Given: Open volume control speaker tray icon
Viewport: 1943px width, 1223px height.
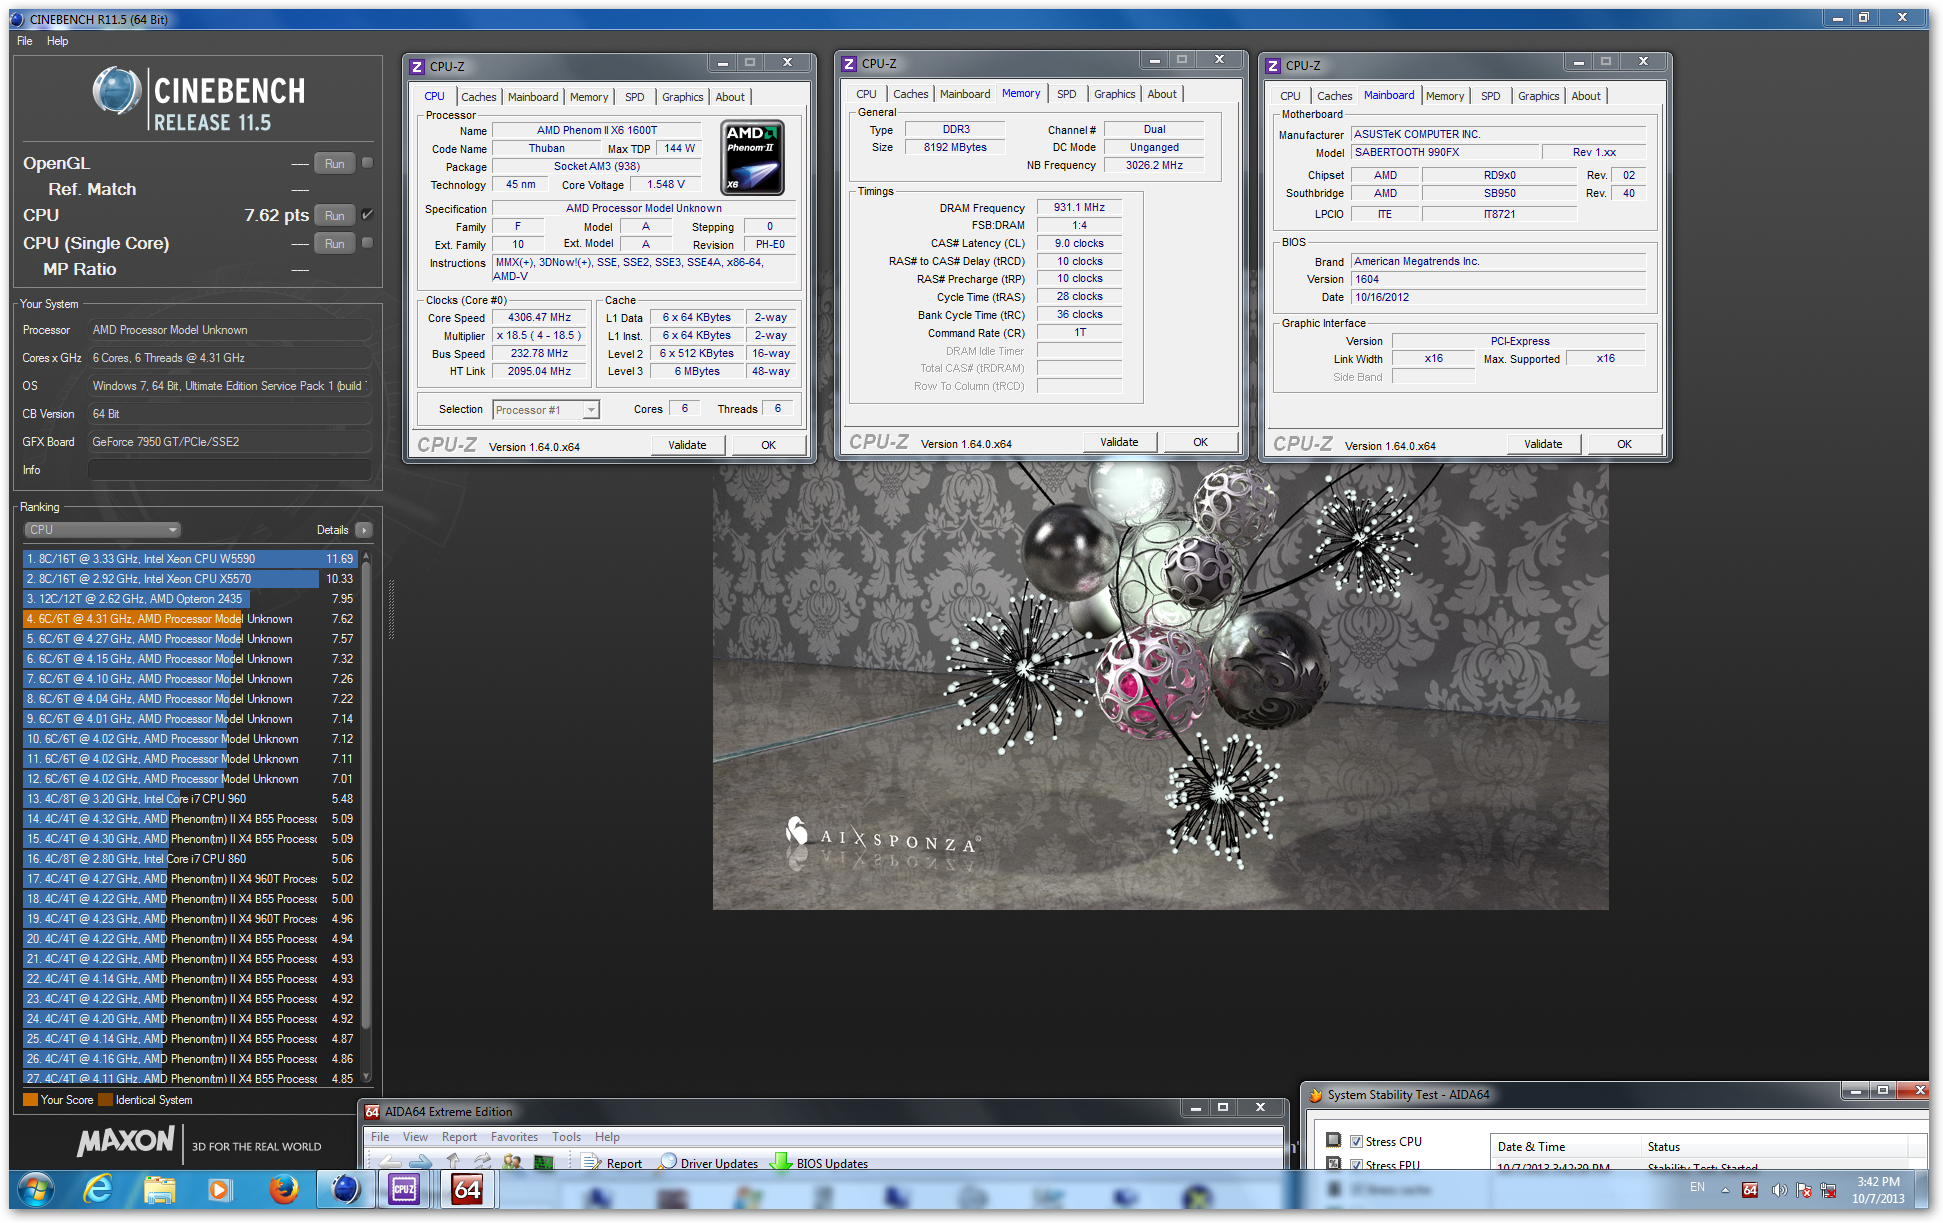Looking at the screenshot, I should point(1778,1190).
